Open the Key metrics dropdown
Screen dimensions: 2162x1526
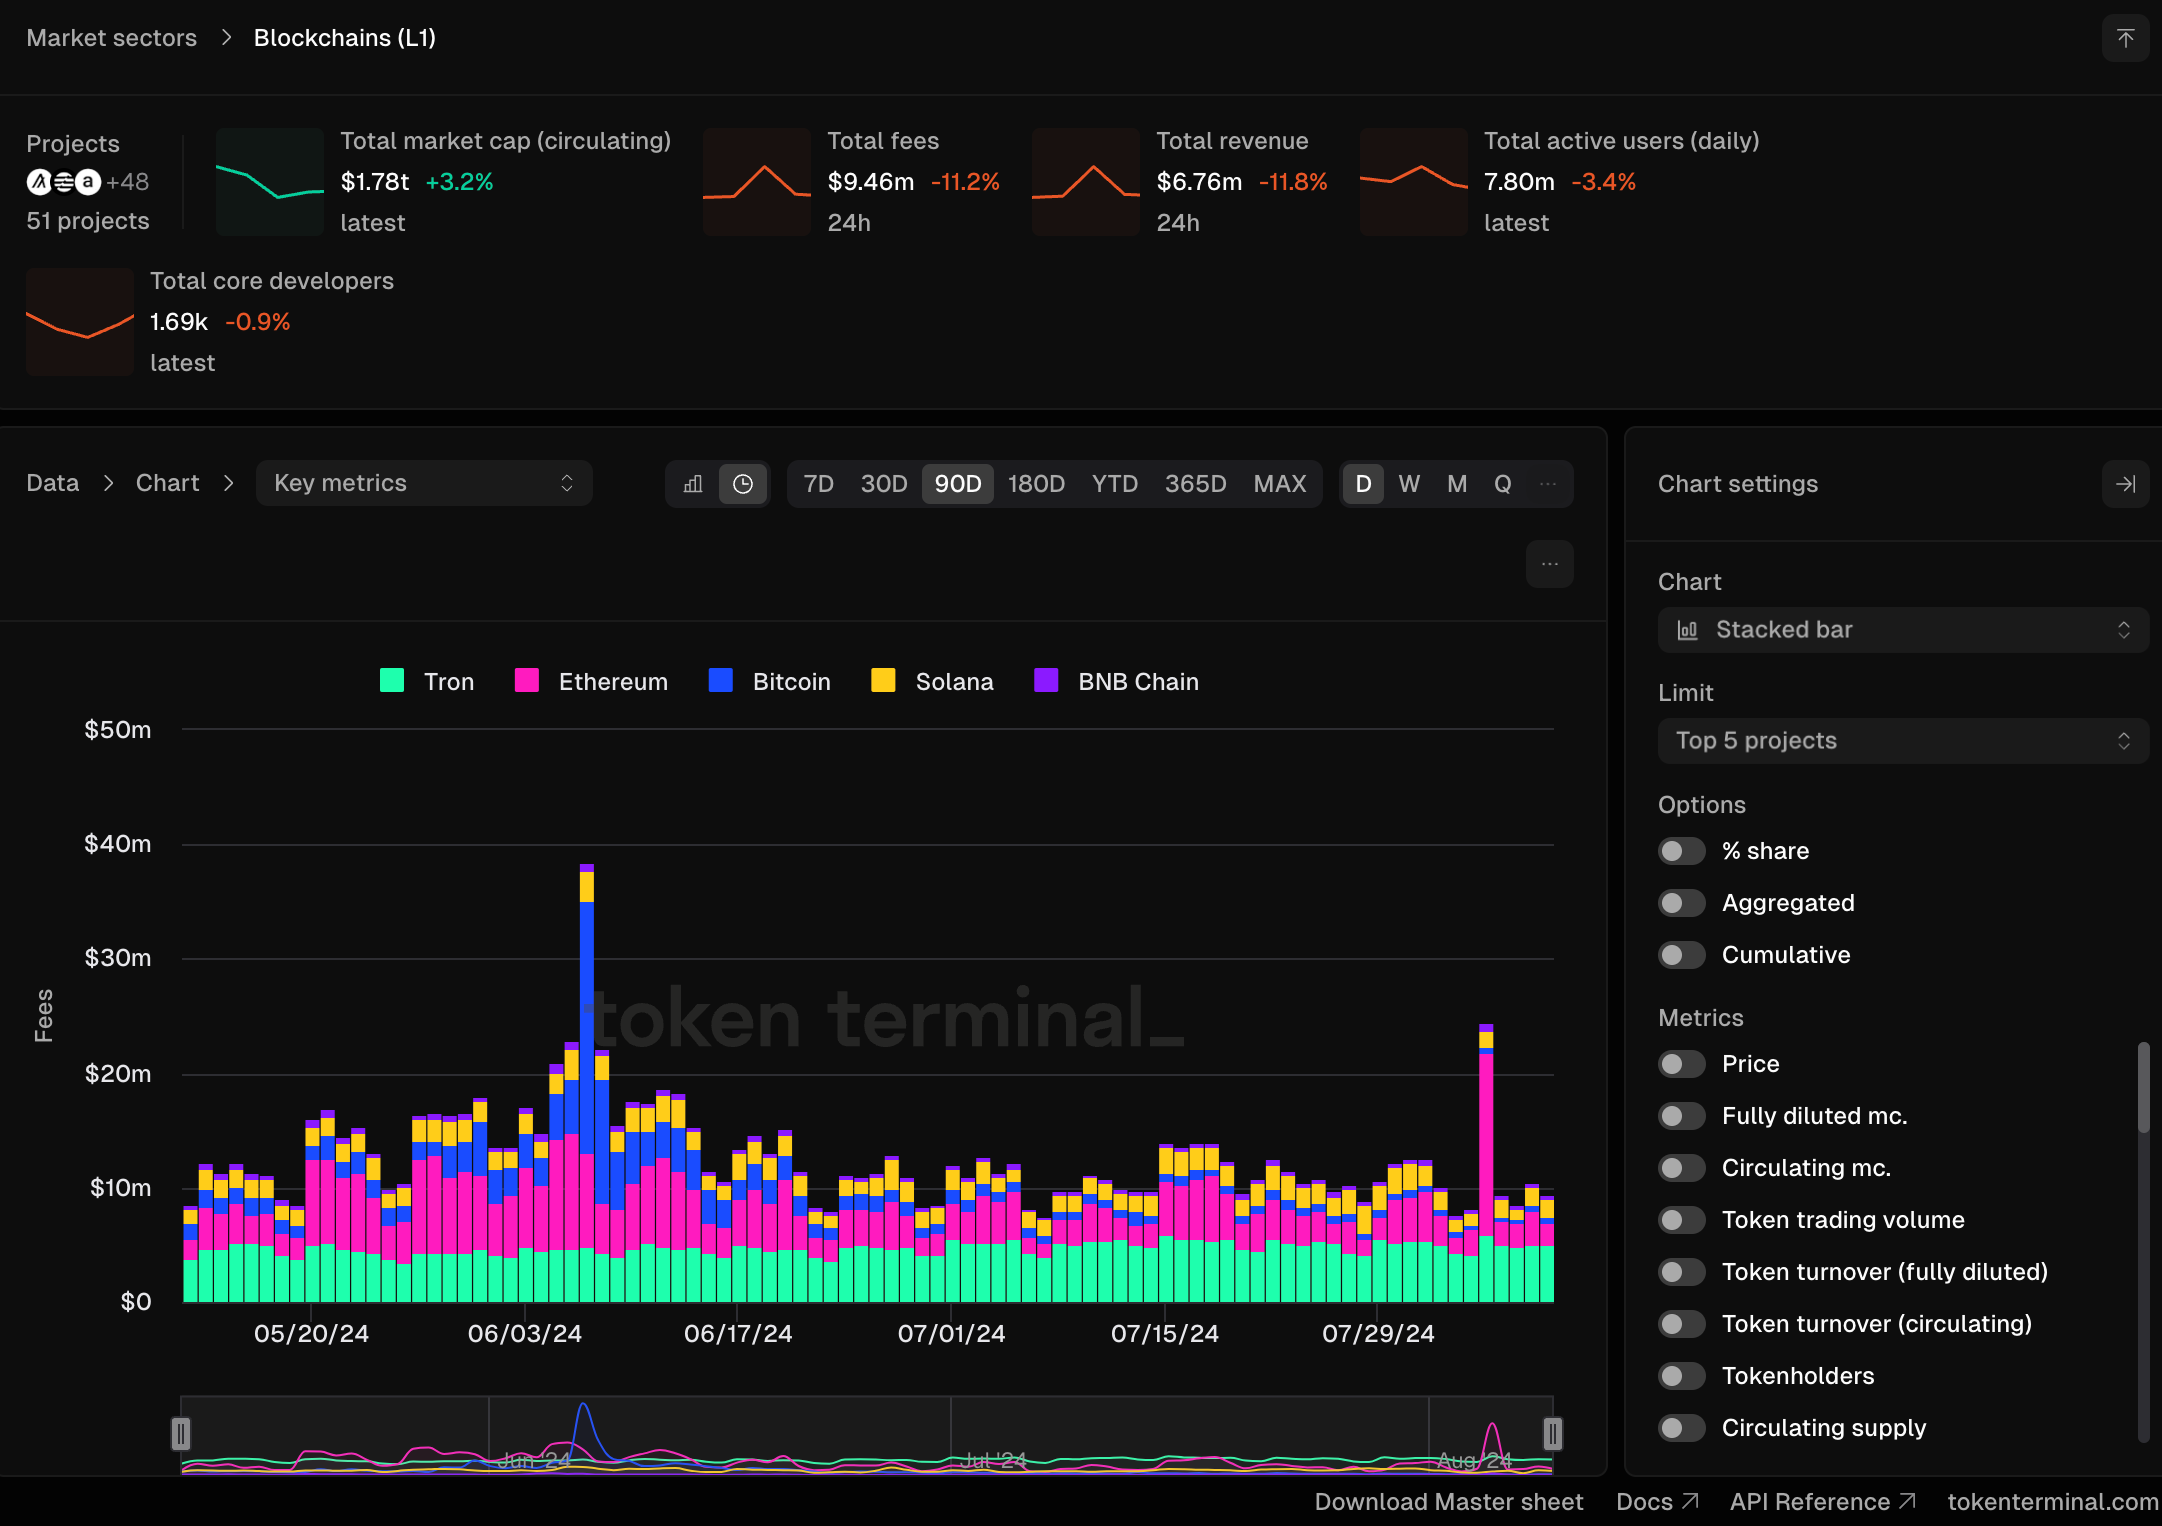coord(424,484)
